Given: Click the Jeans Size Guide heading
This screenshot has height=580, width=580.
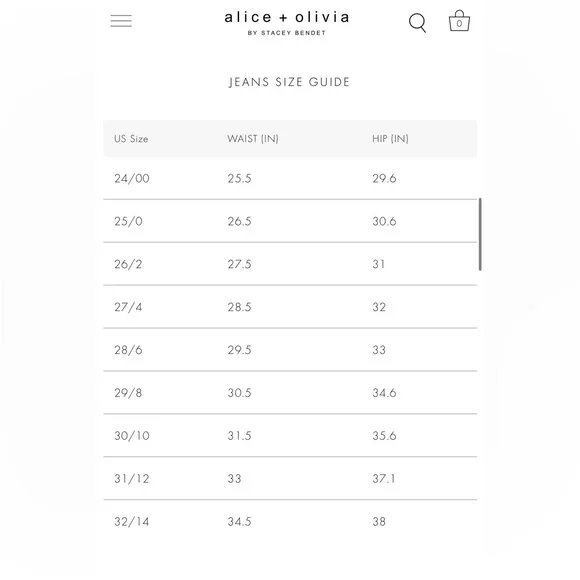Looking at the screenshot, I should click(289, 82).
